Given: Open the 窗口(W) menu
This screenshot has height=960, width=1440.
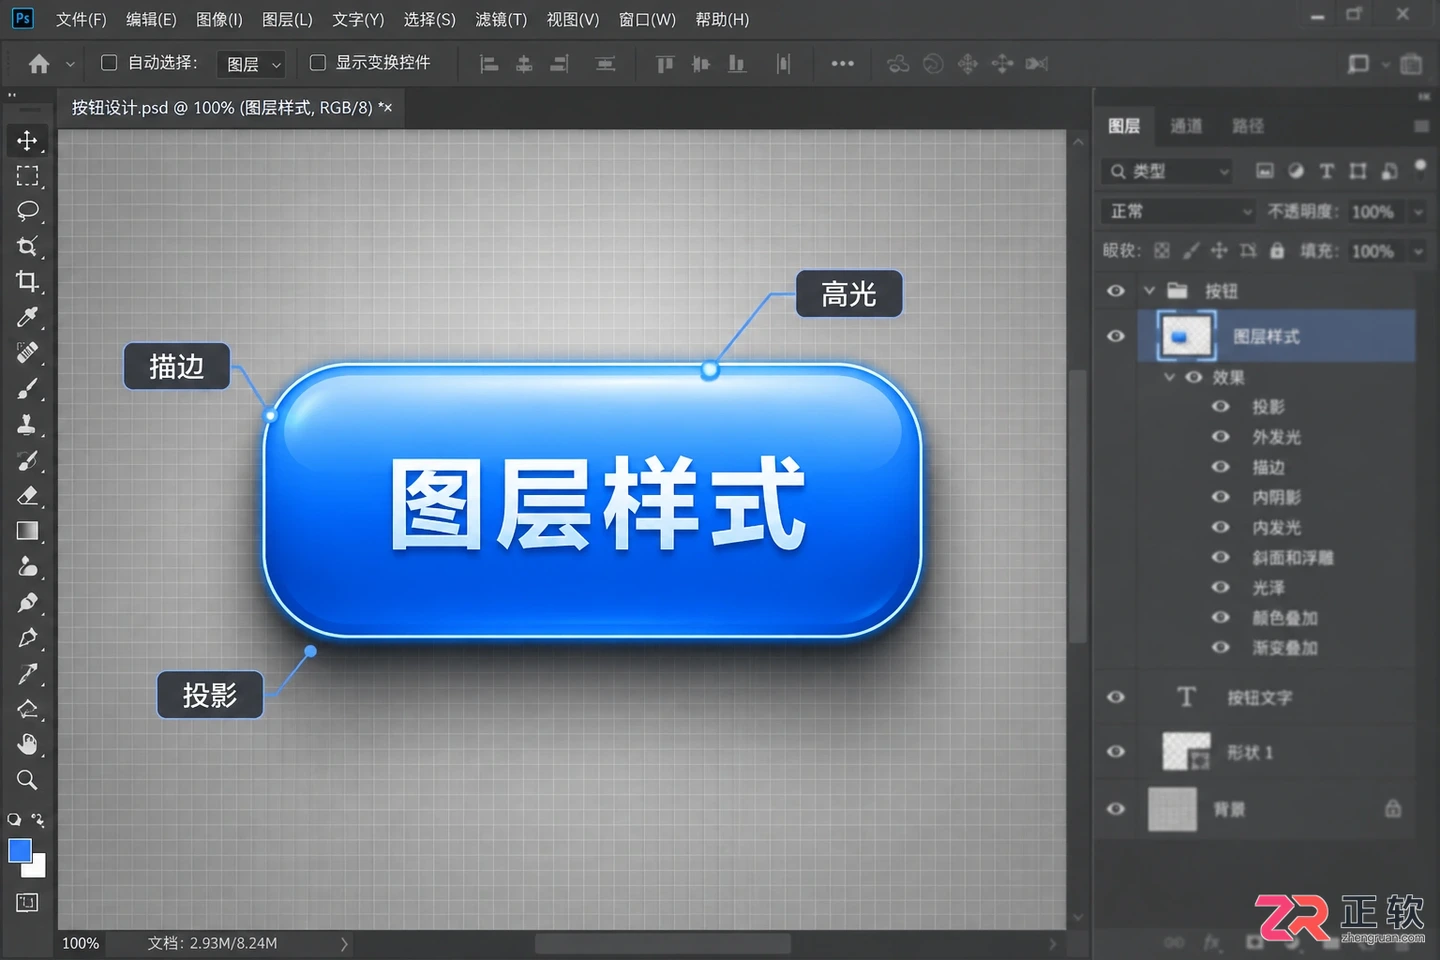Looking at the screenshot, I should (x=647, y=19).
